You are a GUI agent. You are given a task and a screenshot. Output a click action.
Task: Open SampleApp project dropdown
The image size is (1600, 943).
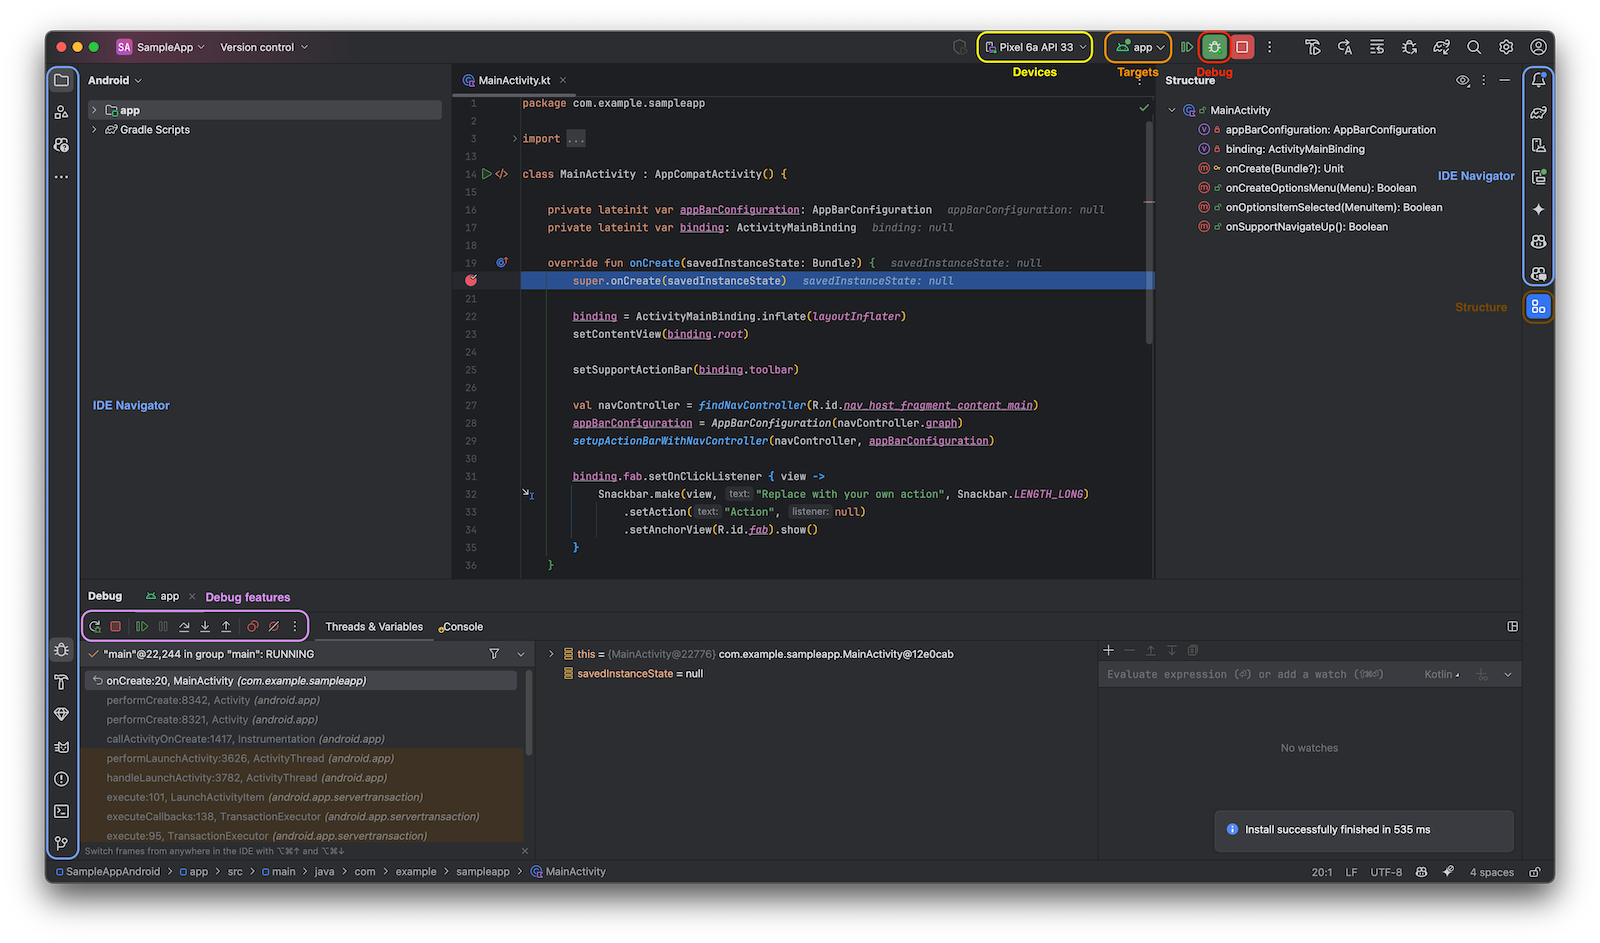pos(161,47)
